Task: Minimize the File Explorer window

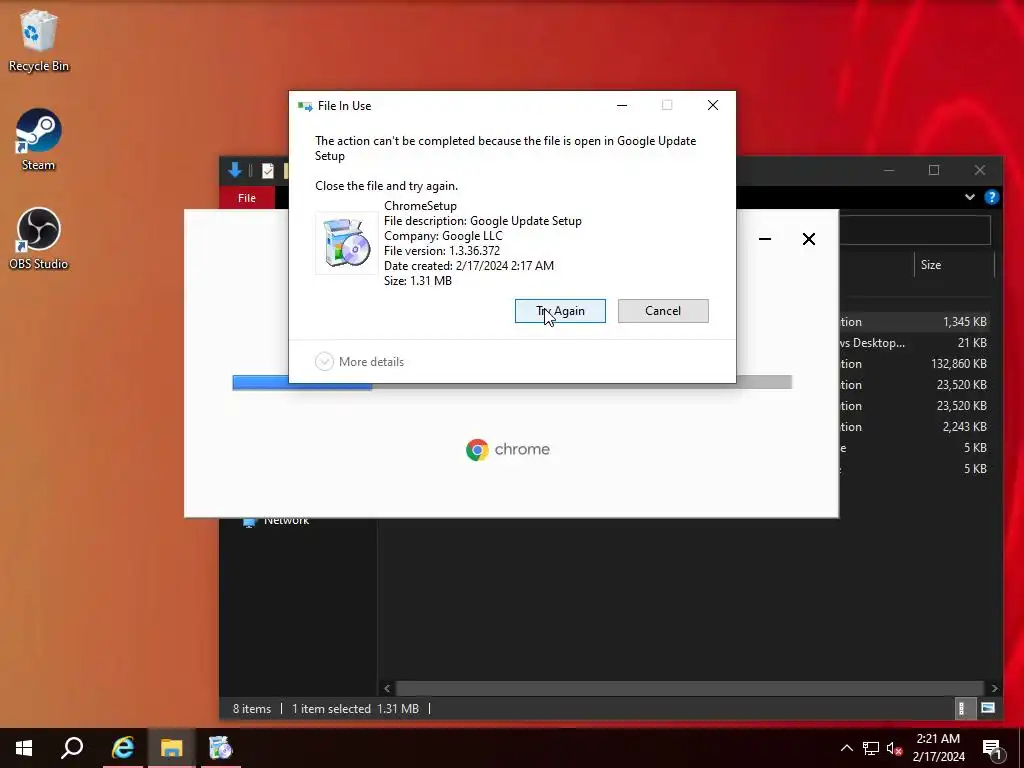Action: [889, 170]
